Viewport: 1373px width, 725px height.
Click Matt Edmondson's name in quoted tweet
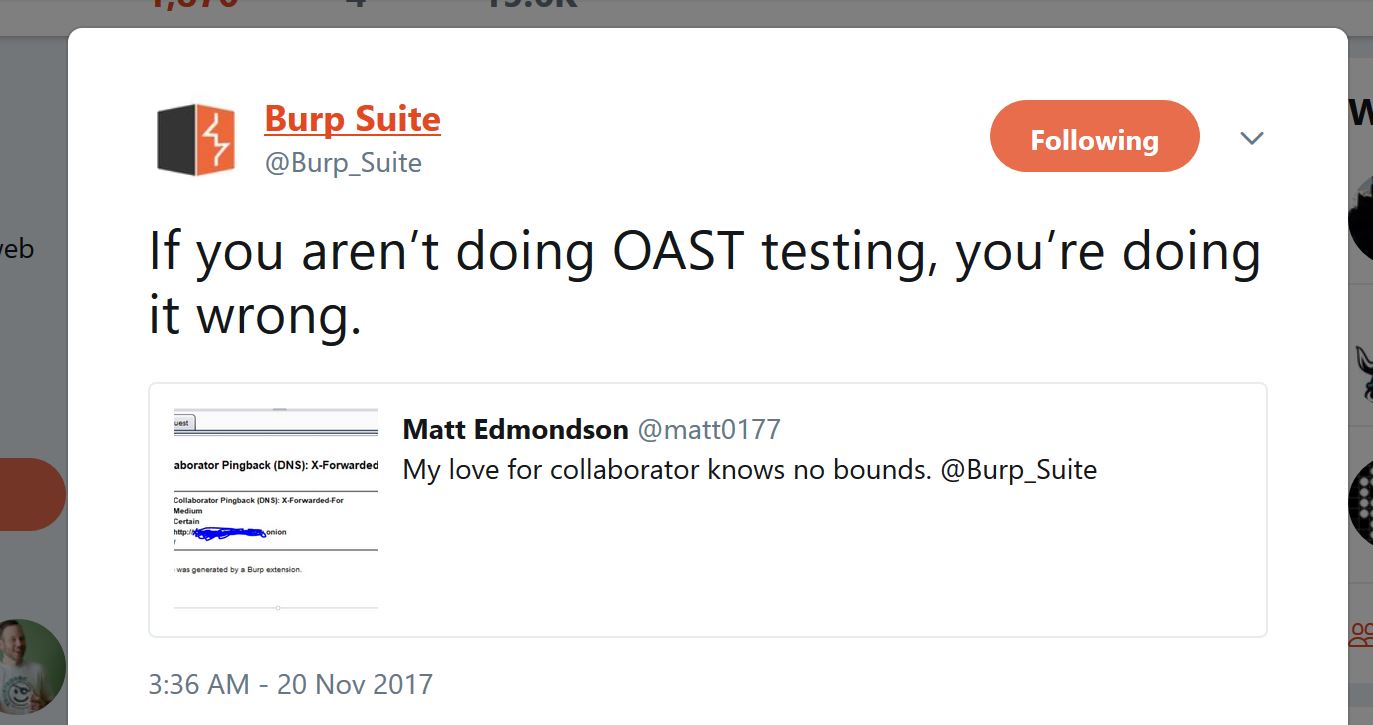click(x=515, y=430)
